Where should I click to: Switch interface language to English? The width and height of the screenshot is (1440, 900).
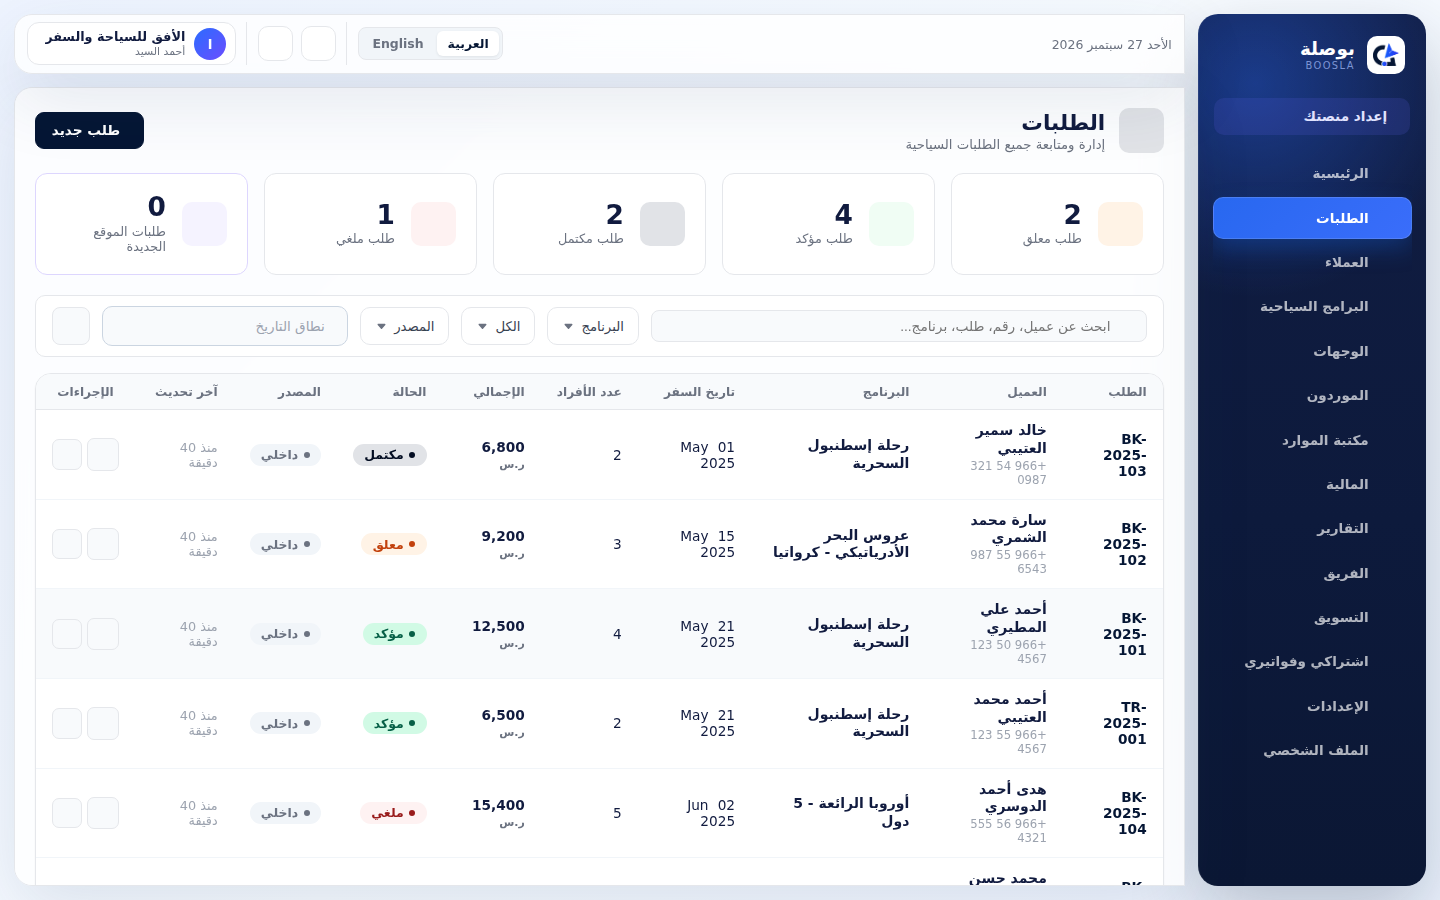coord(398,44)
